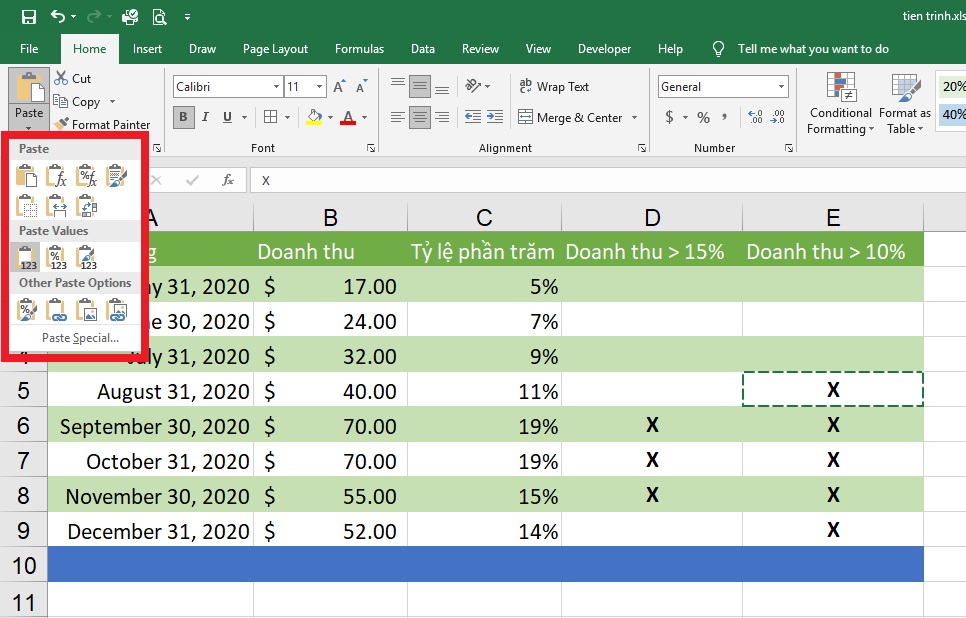Click Merge & Center button

pos(570,117)
